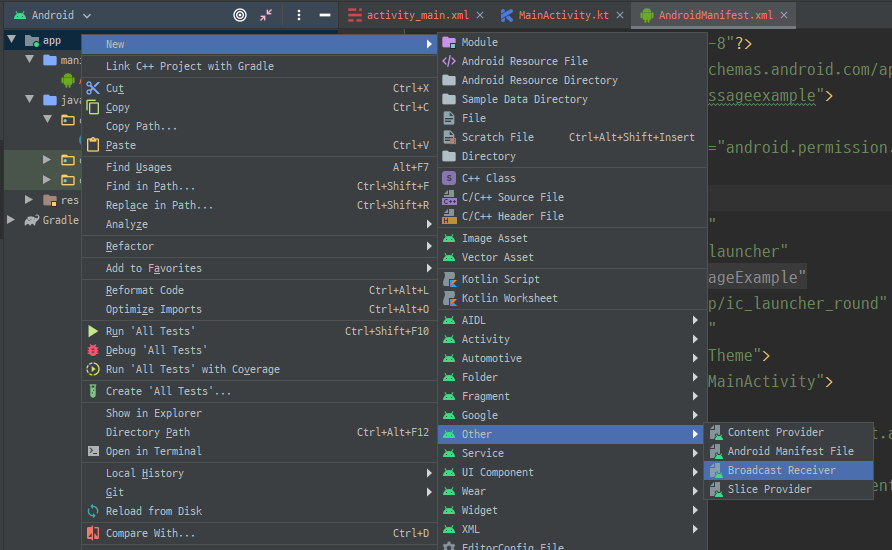Choose Android Resource Directory entry
The image size is (892, 550).
[x=572, y=80]
